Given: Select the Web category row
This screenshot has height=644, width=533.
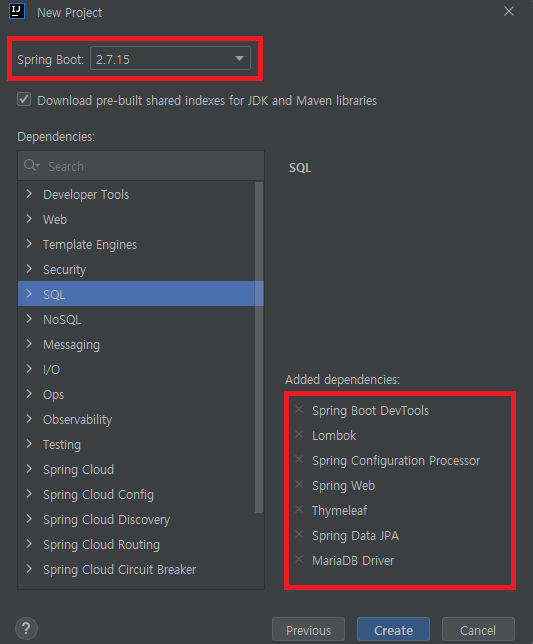Looking at the screenshot, I should tap(136, 219).
